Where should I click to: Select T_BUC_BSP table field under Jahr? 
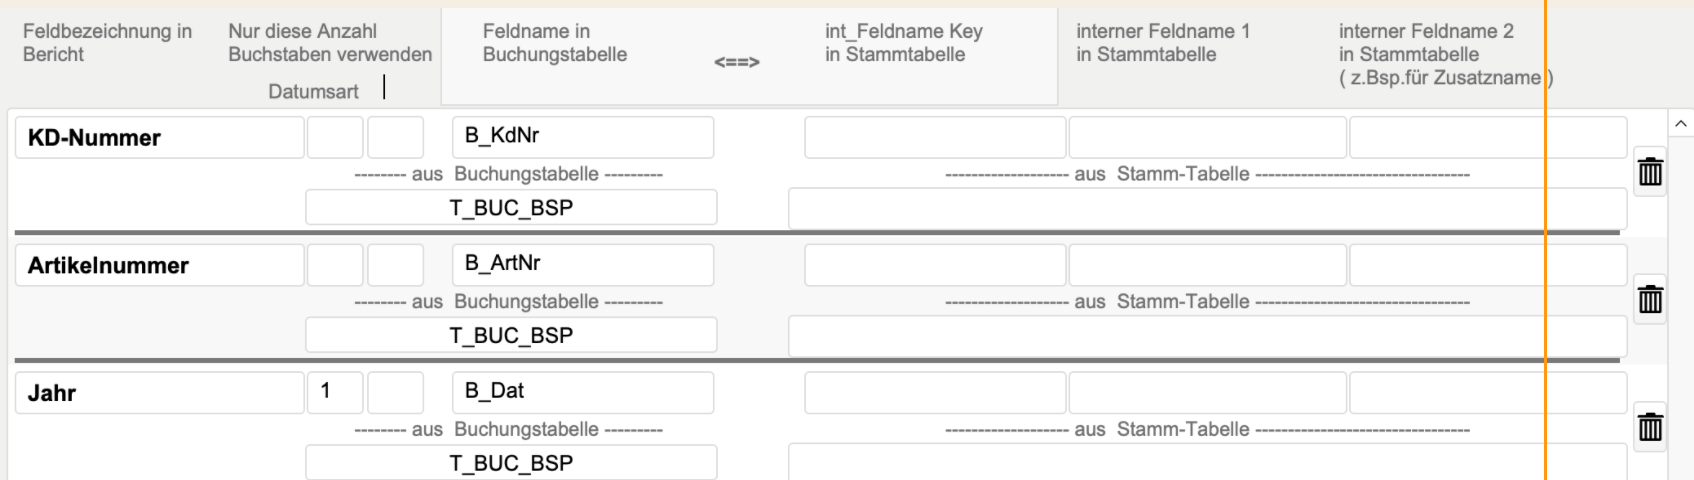[x=511, y=463]
